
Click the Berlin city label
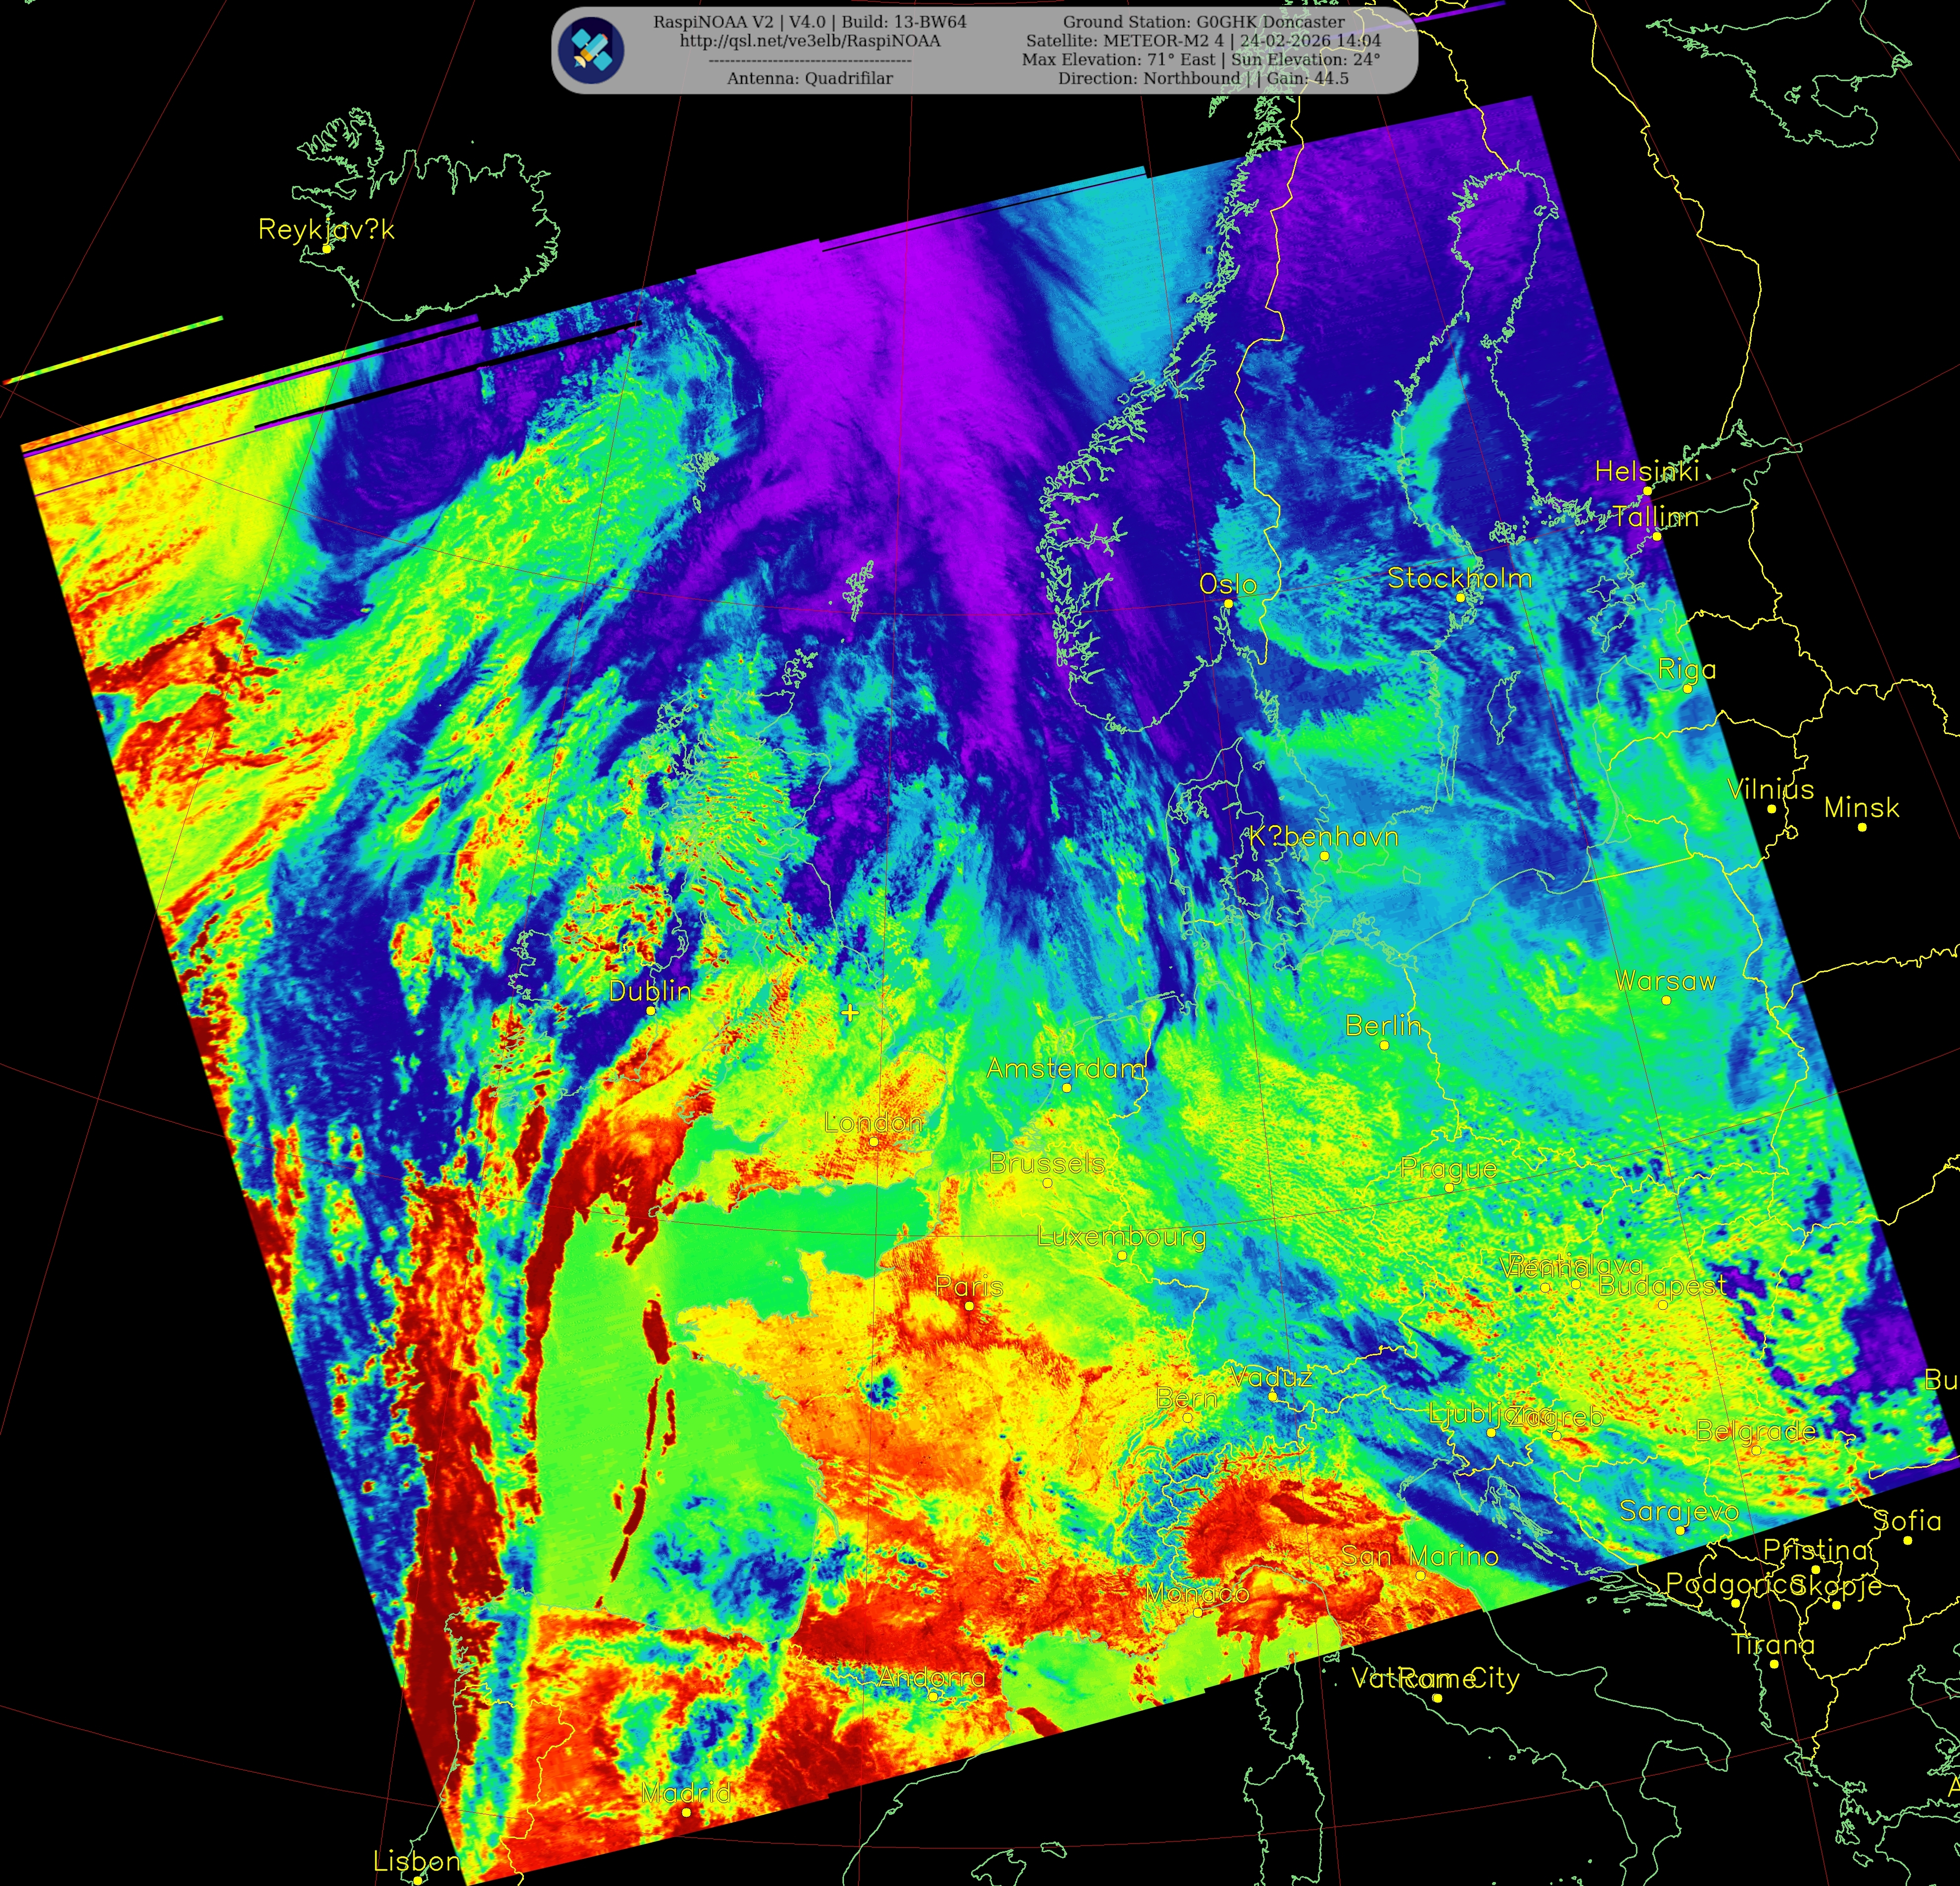tap(1382, 1025)
